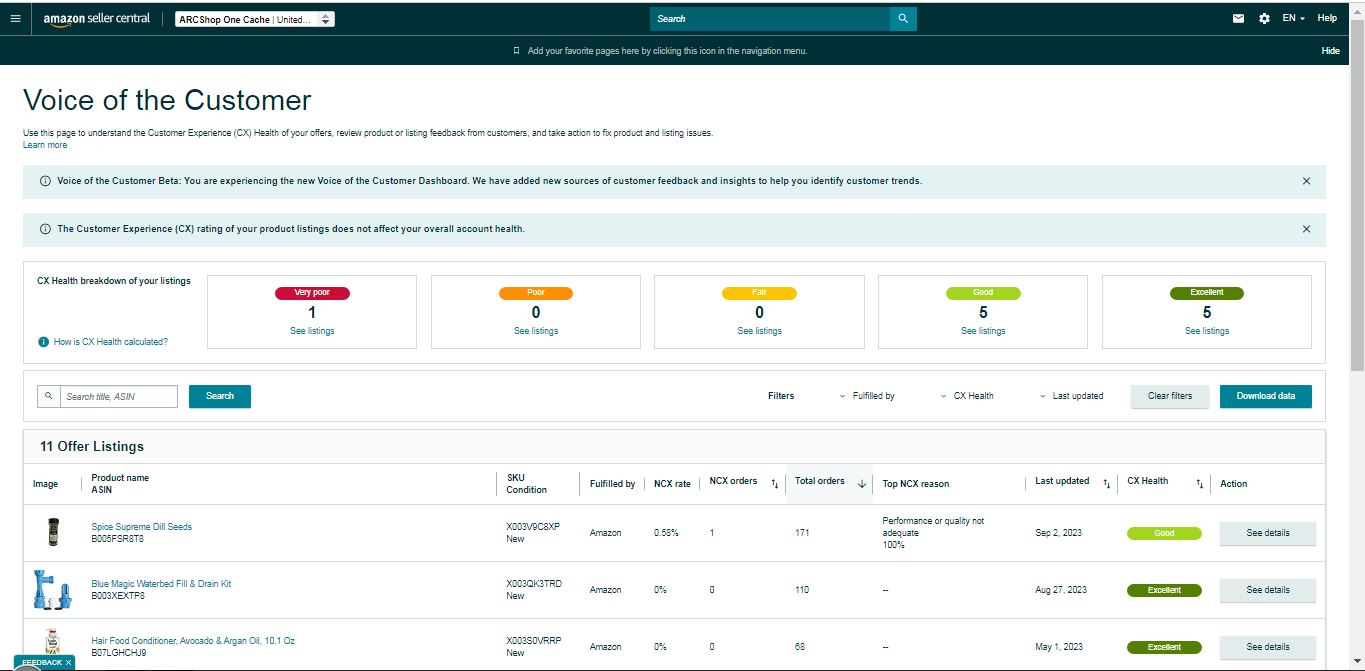1365x671 pixels.
Task: Hide the favorites bar
Action: click(1330, 51)
